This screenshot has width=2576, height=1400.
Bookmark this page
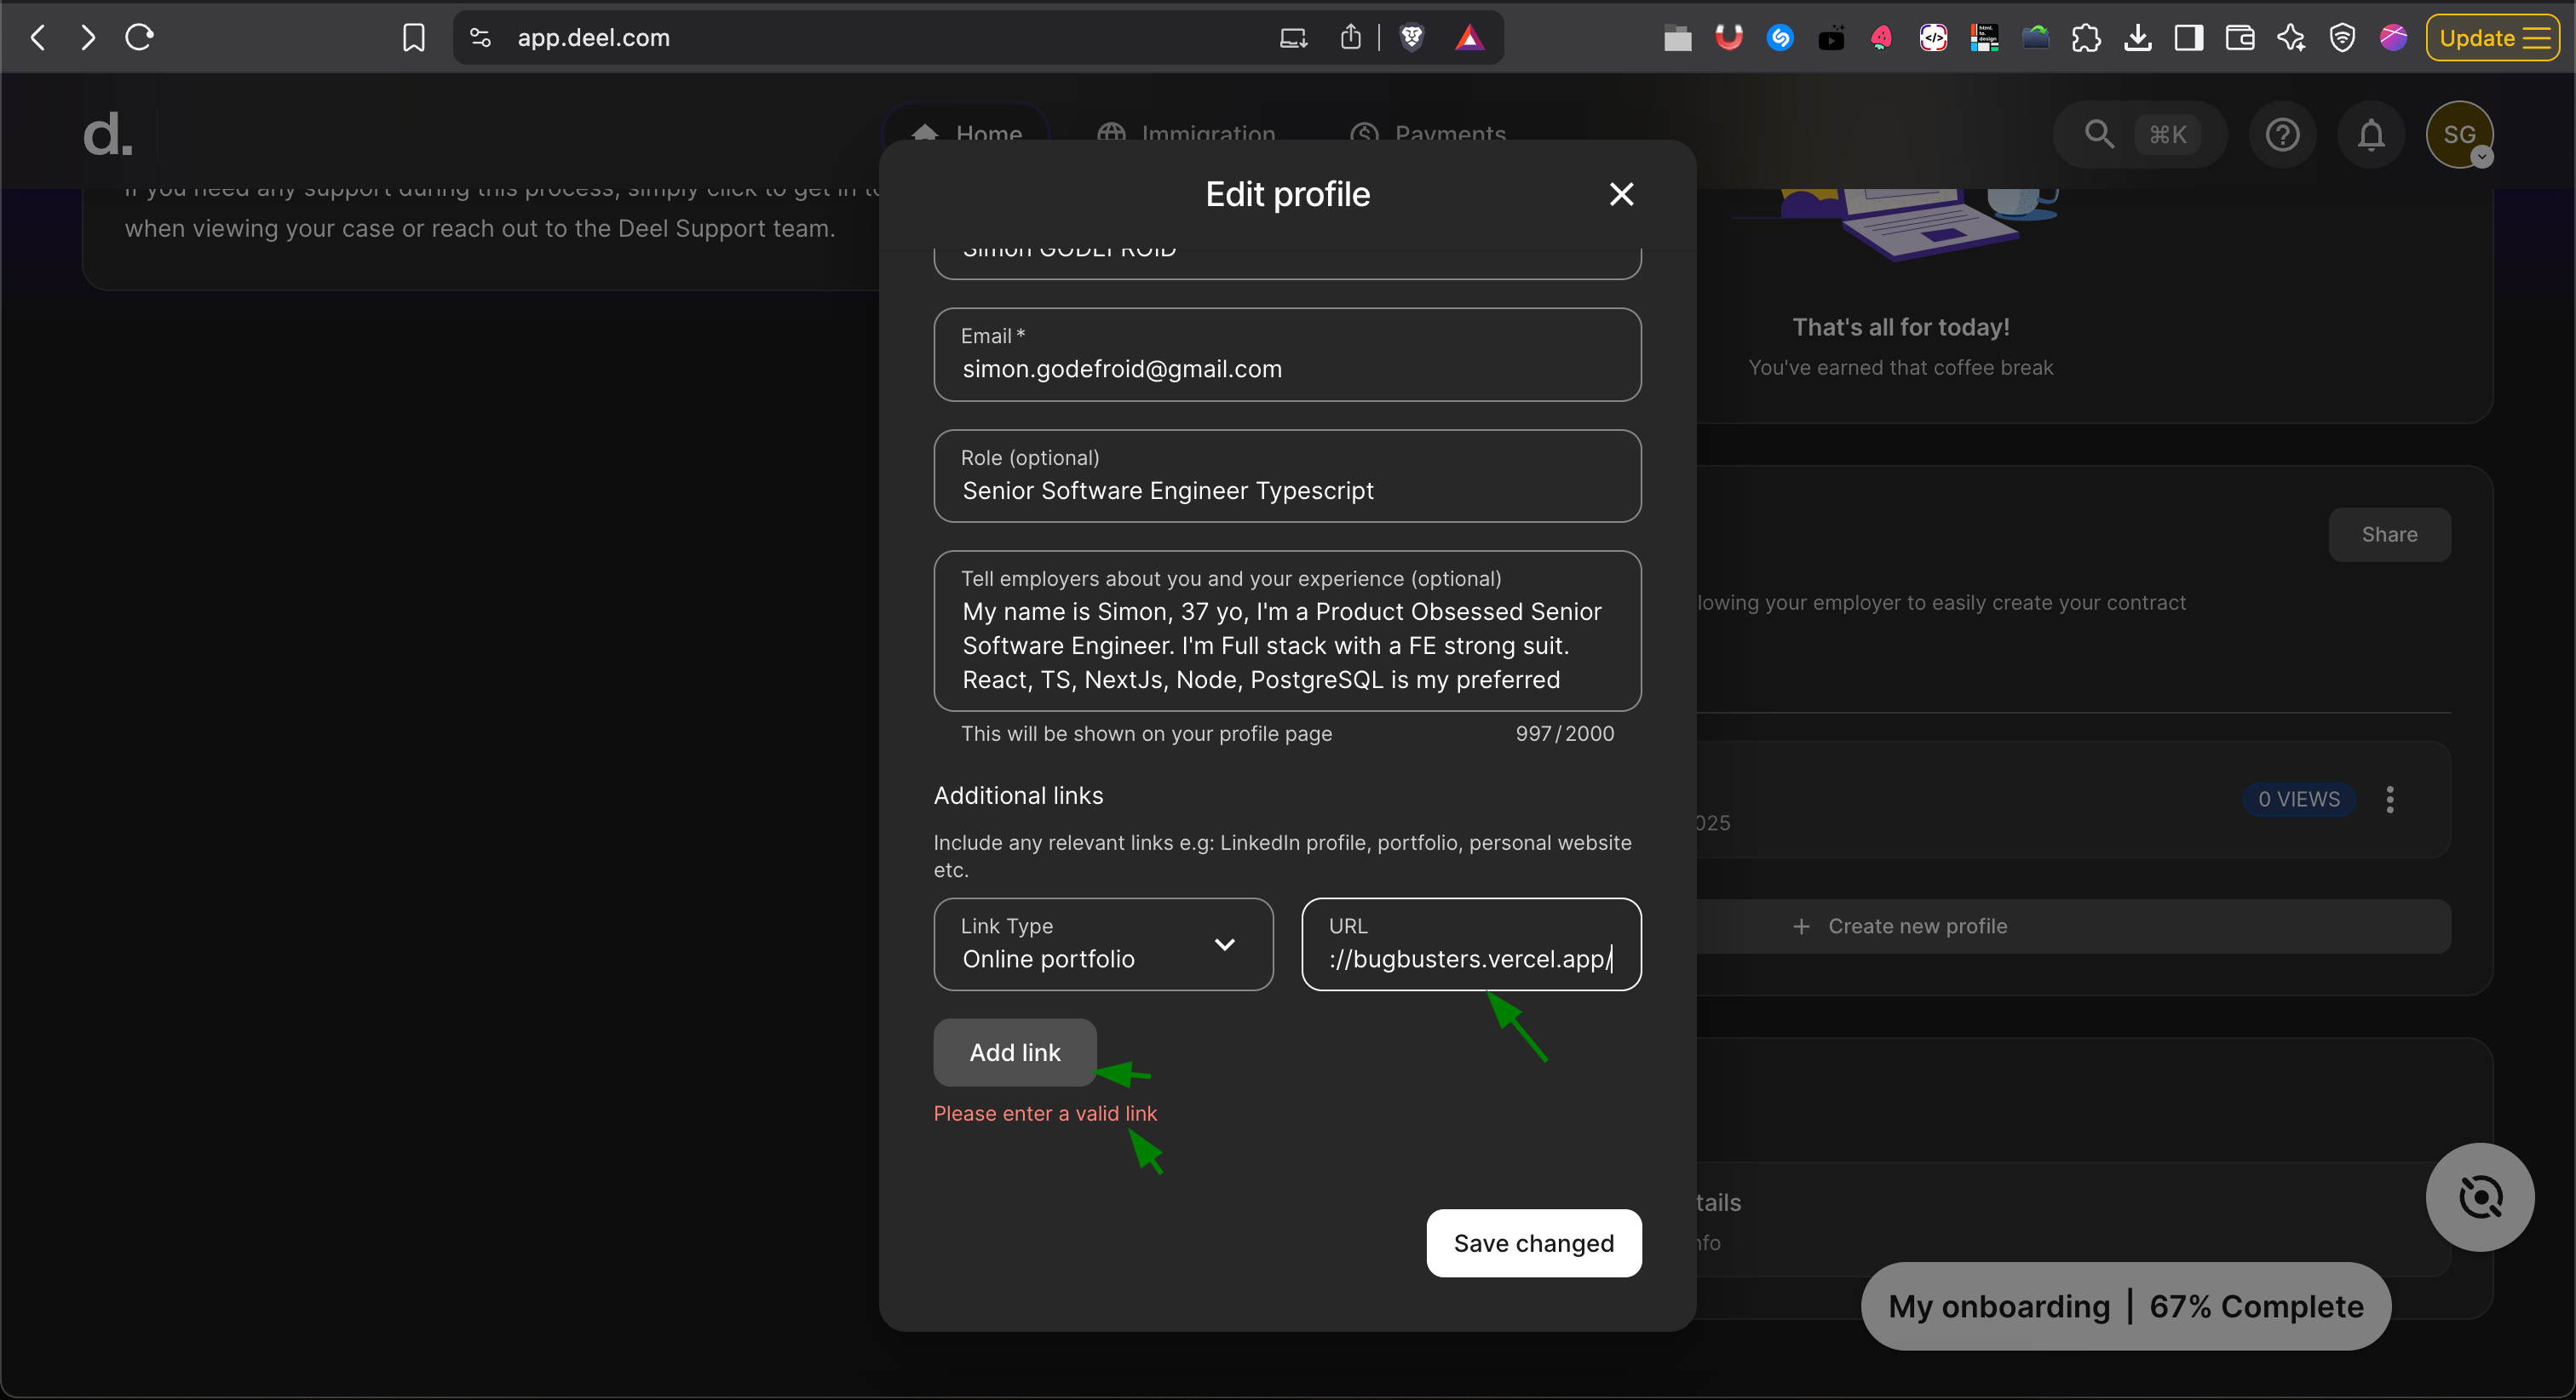[x=413, y=38]
